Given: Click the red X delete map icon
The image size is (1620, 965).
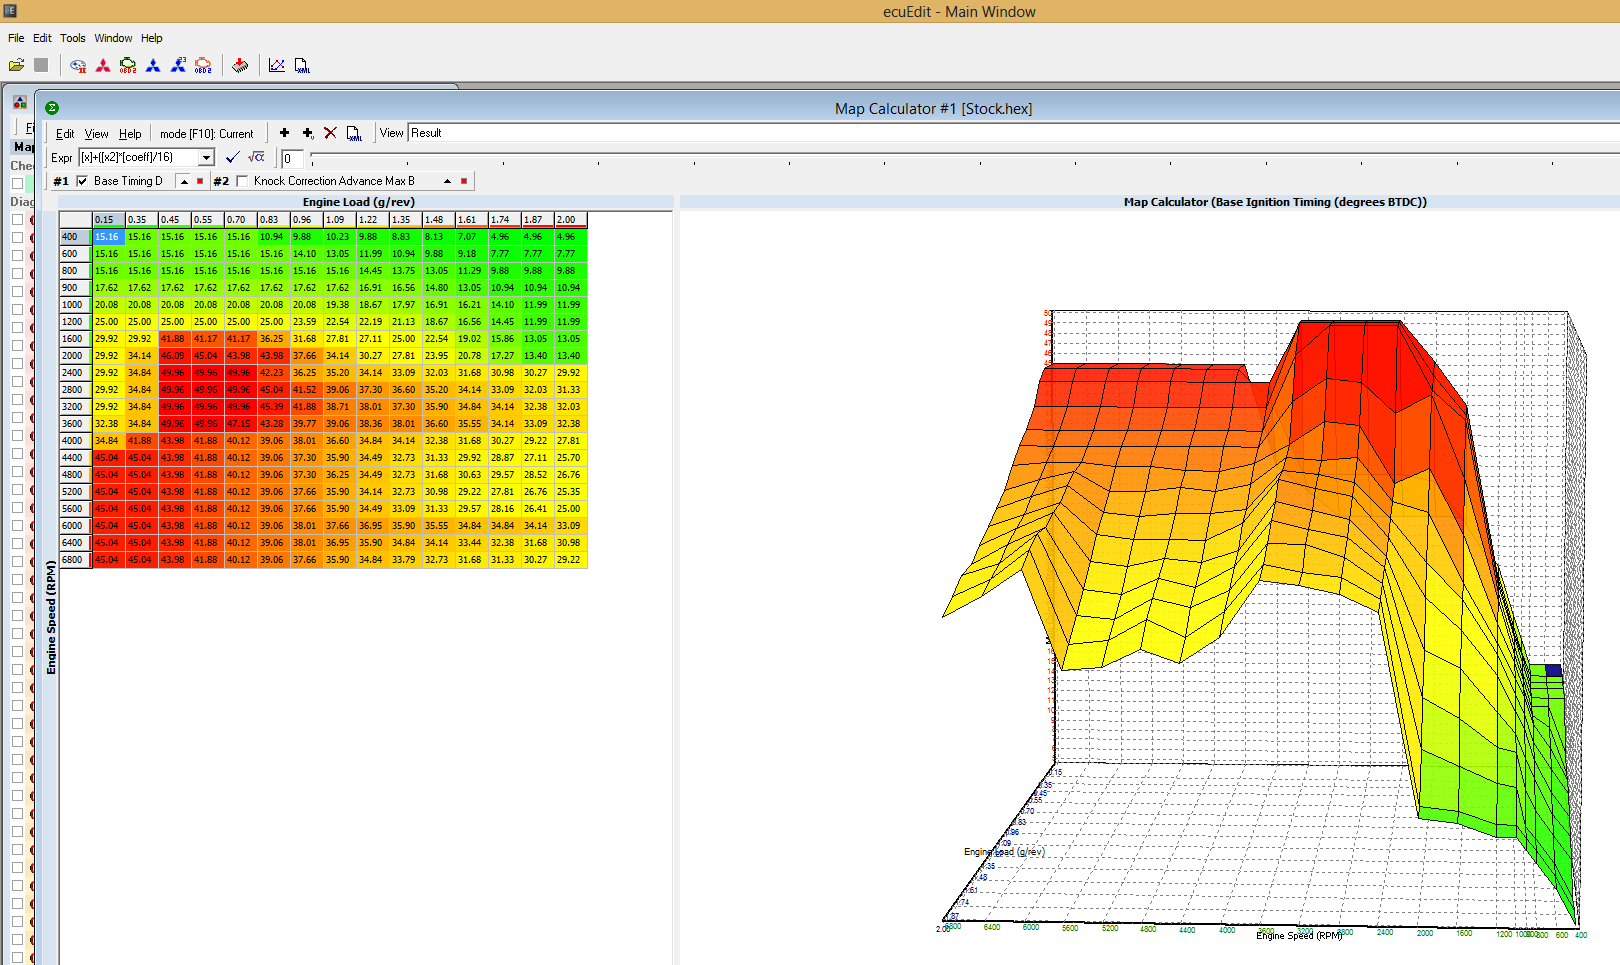Looking at the screenshot, I should point(330,133).
